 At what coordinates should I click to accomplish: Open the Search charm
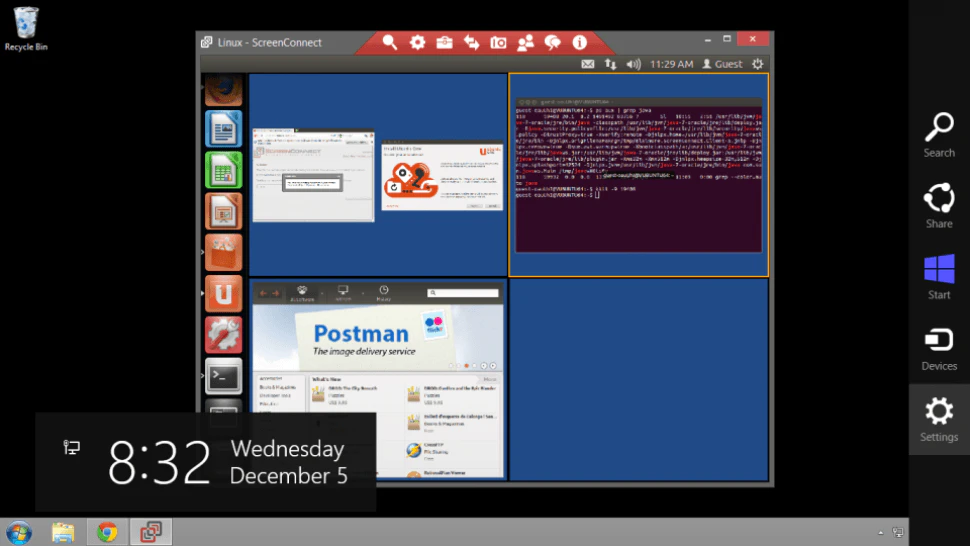click(939, 135)
